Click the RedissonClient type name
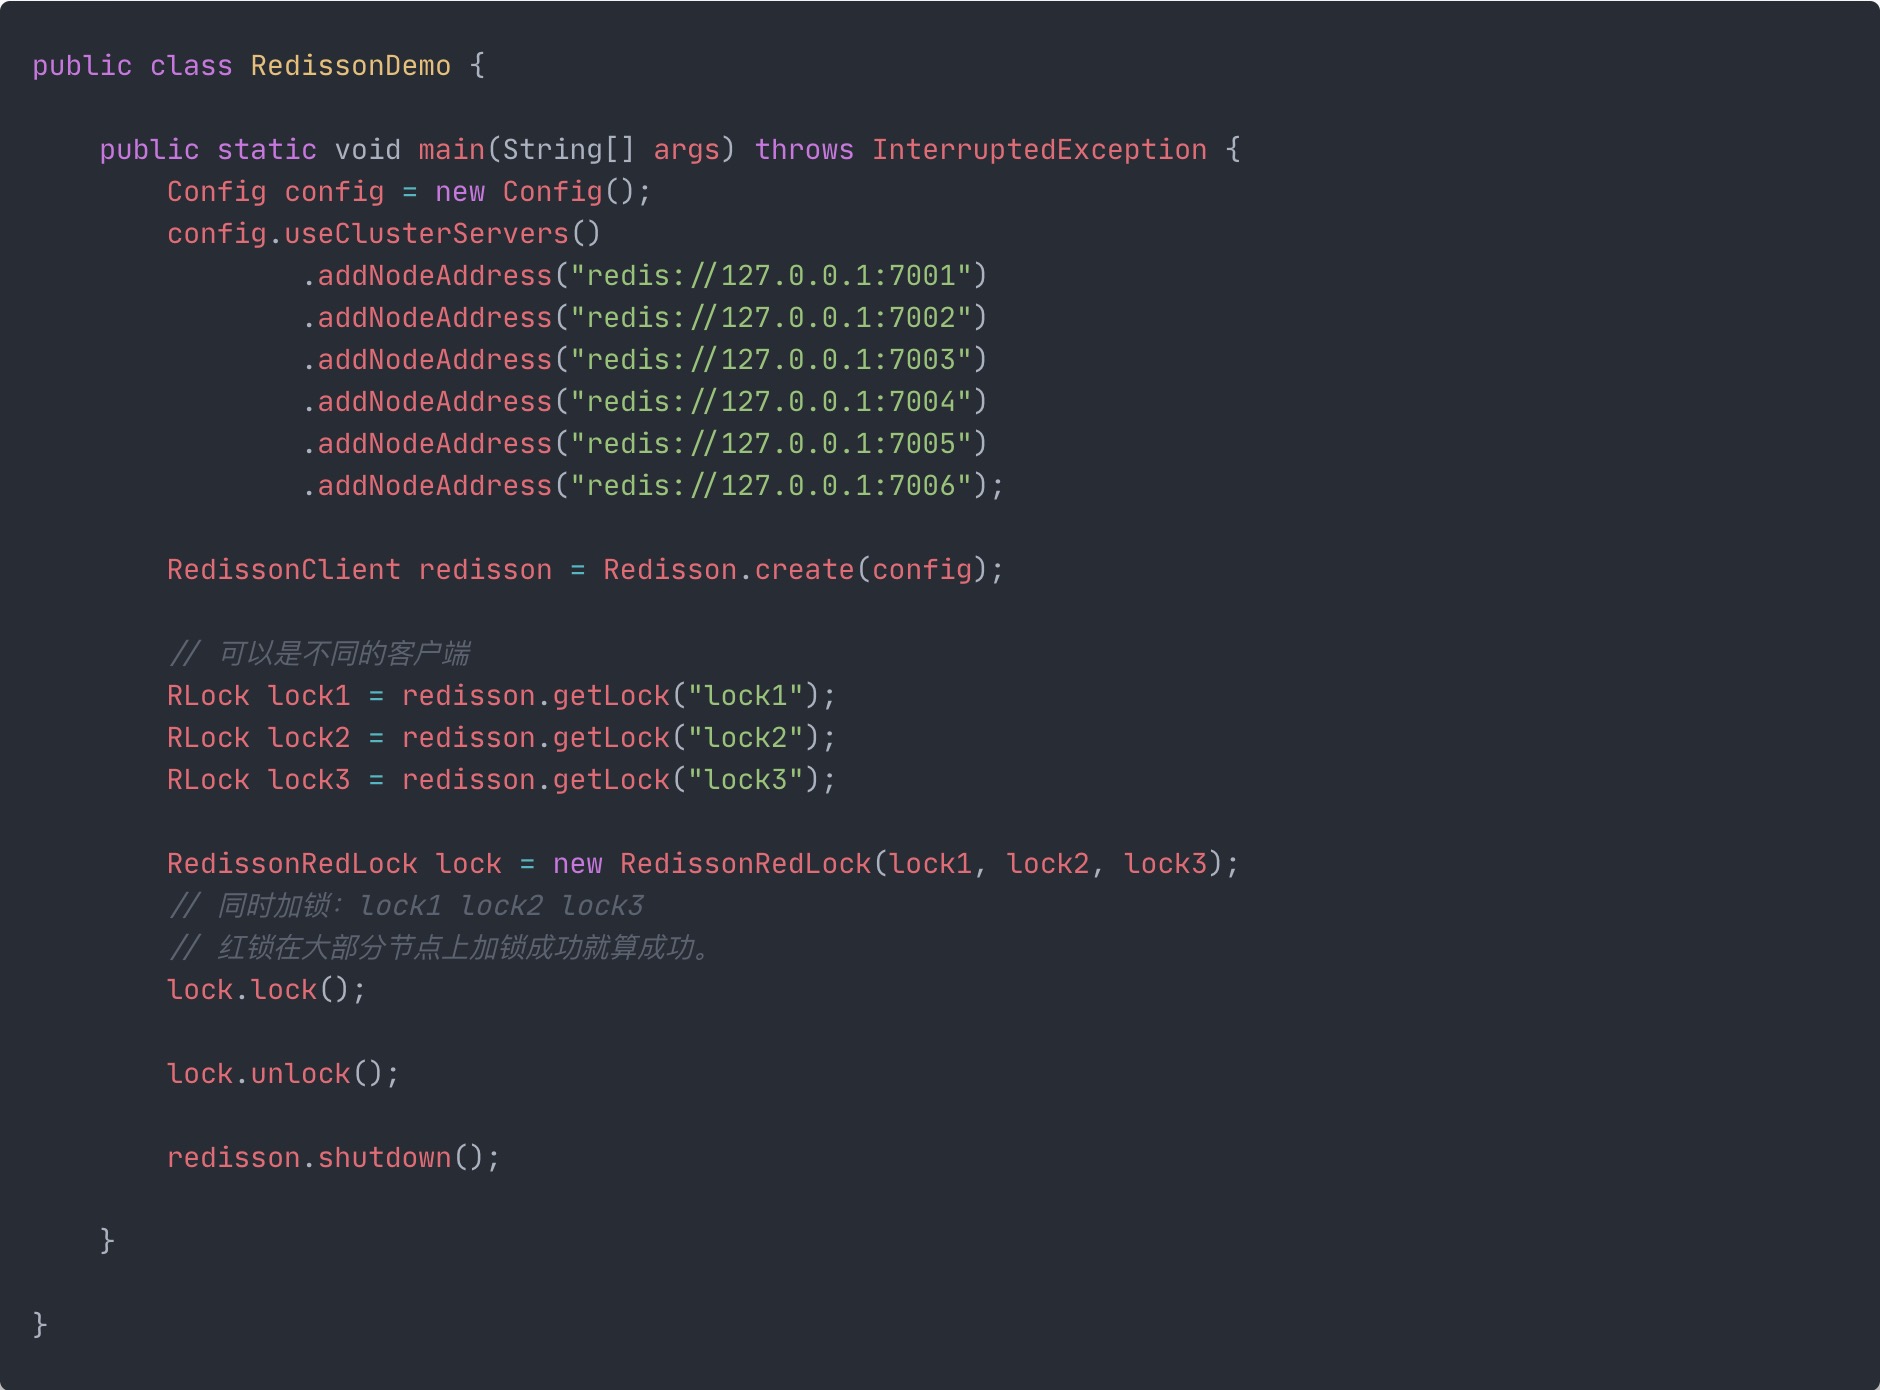Viewport: 1880px width, 1390px height. pos(283,570)
